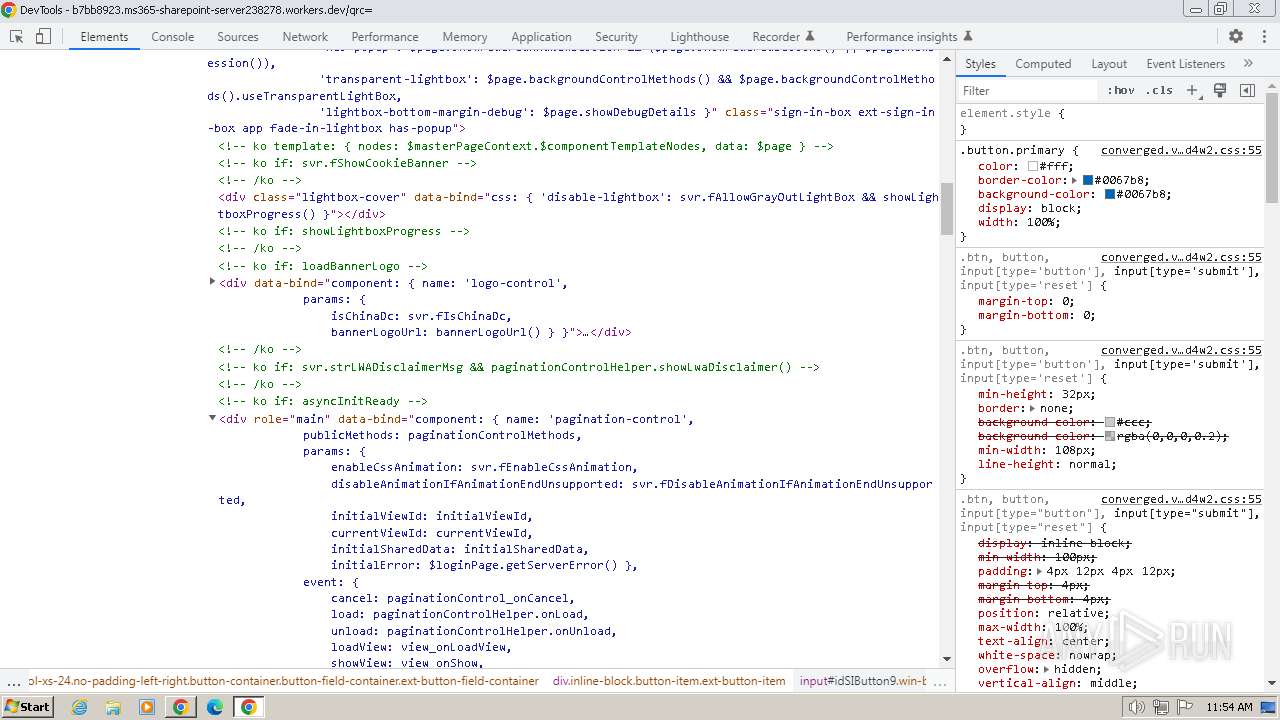Viewport: 1280px width, 720px height.
Task: Click the struck-through #ccc color swatch
Action: 1110,423
